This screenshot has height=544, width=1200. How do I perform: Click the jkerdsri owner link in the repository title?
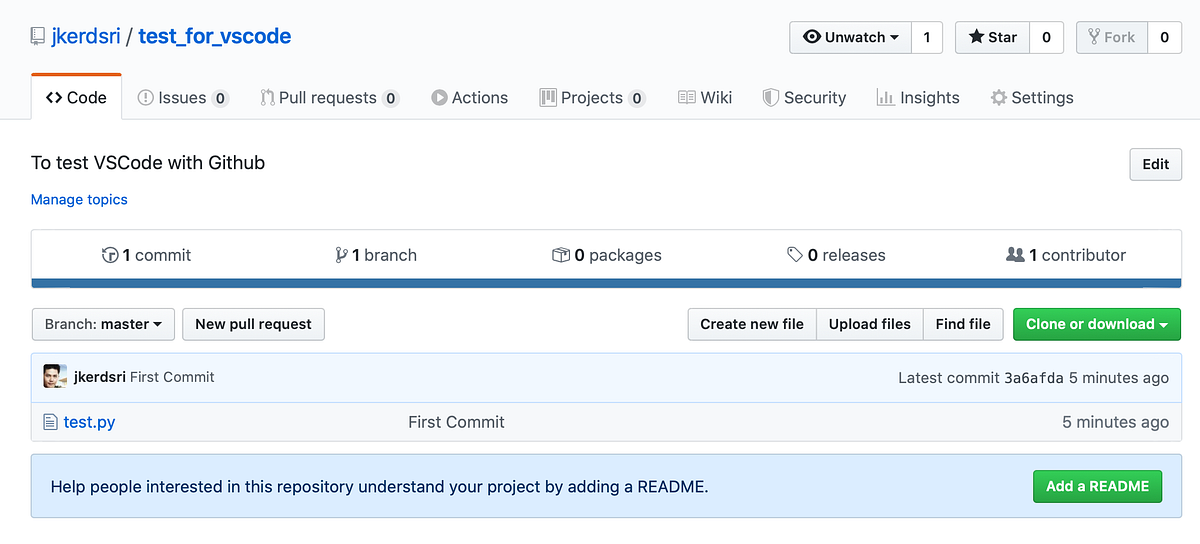(86, 37)
